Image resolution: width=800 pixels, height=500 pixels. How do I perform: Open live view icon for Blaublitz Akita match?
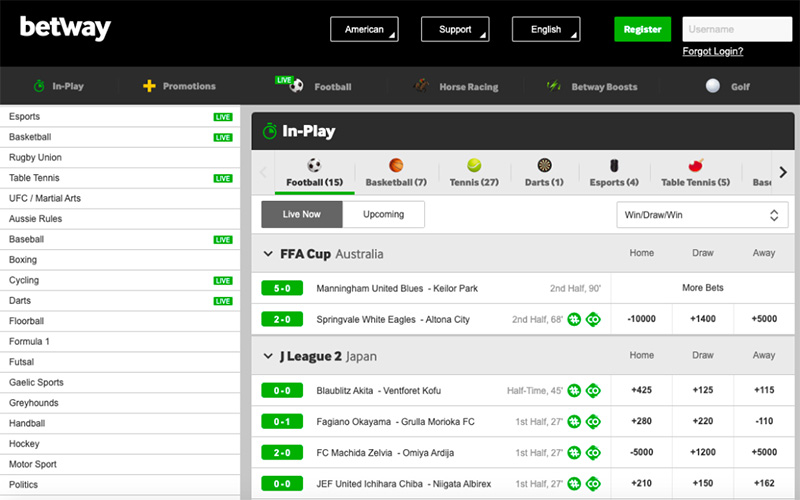[593, 391]
